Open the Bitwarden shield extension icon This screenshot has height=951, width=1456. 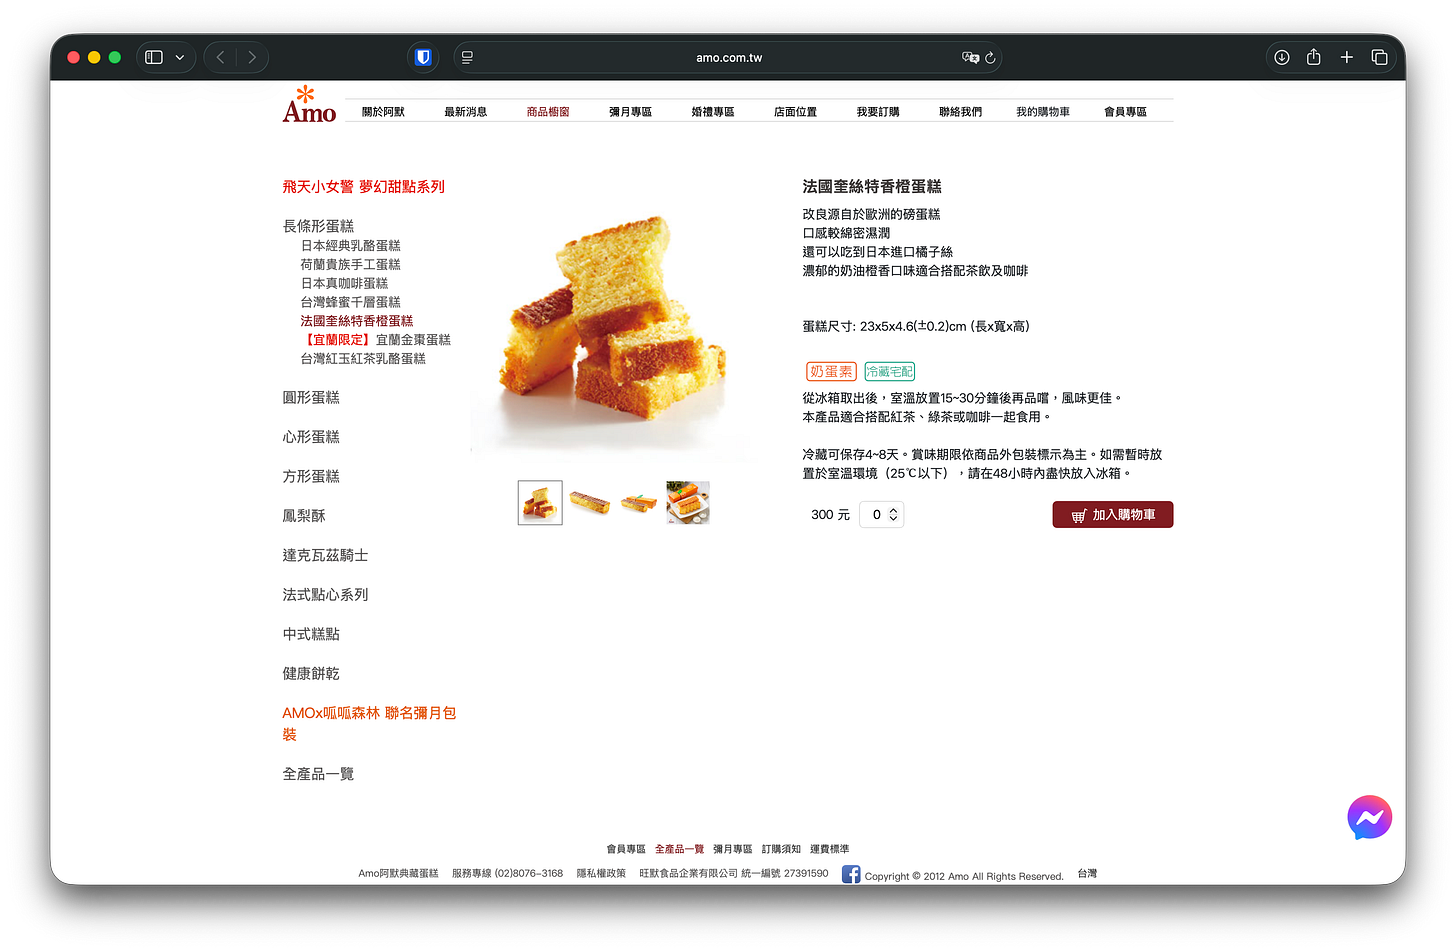[x=423, y=57]
